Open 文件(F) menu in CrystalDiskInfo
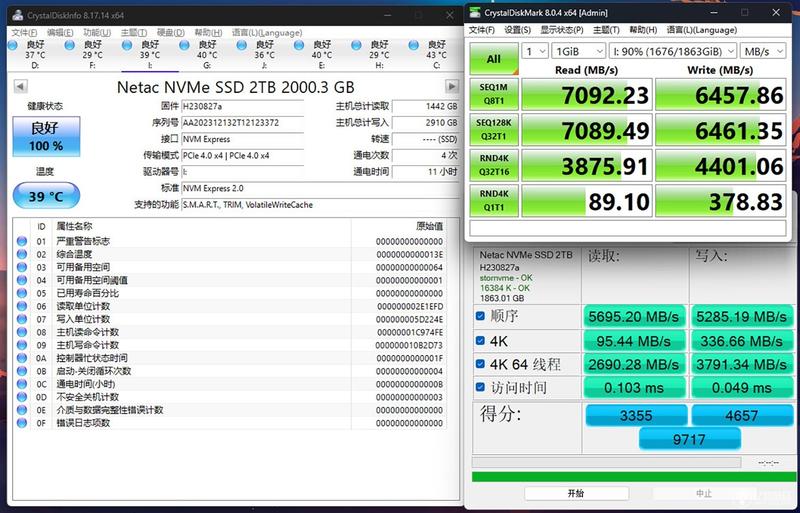The width and height of the screenshot is (800, 513). 24,33
